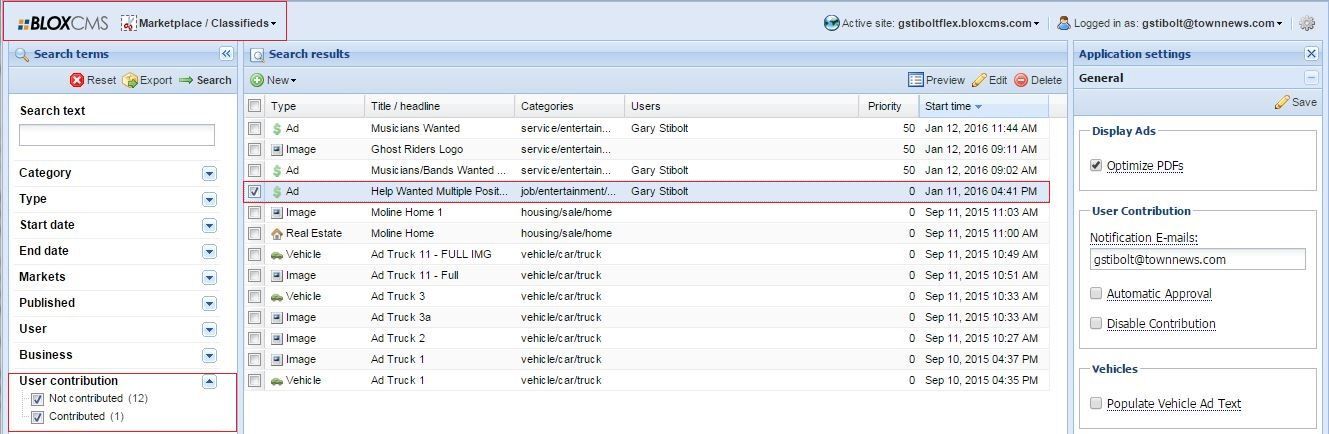Disable the Optimize PDFs checkbox

point(1096,165)
